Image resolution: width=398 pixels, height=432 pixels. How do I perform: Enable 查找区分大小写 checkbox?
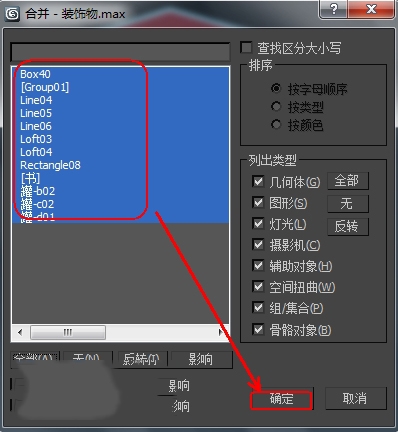[246, 47]
